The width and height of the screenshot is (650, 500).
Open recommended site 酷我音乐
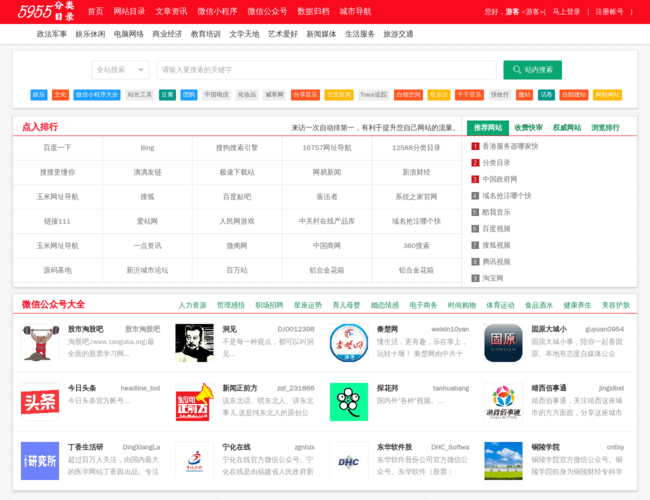pyautogui.click(x=496, y=212)
